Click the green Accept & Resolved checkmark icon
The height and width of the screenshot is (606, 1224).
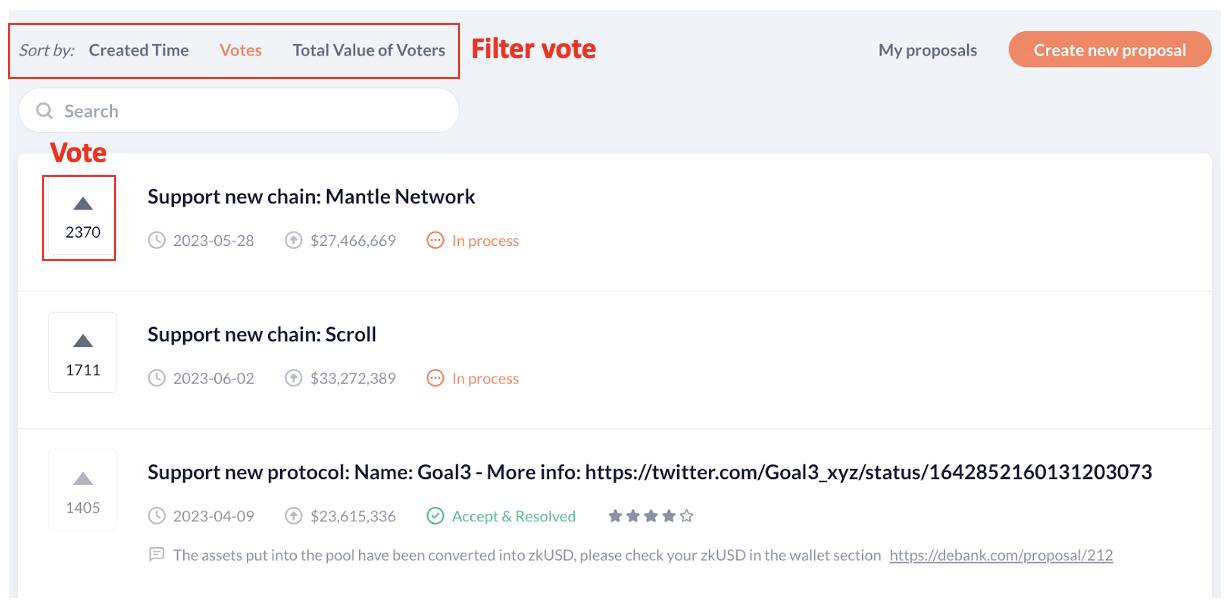(435, 517)
